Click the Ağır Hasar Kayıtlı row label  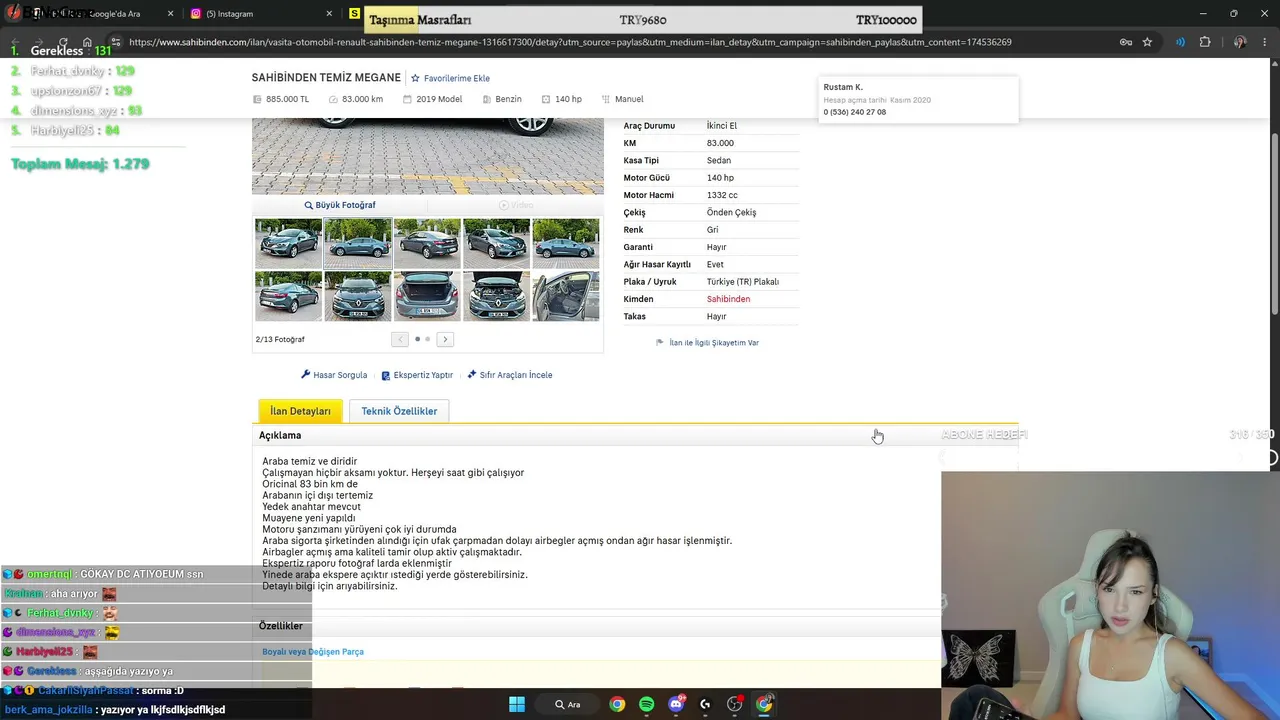point(657,264)
